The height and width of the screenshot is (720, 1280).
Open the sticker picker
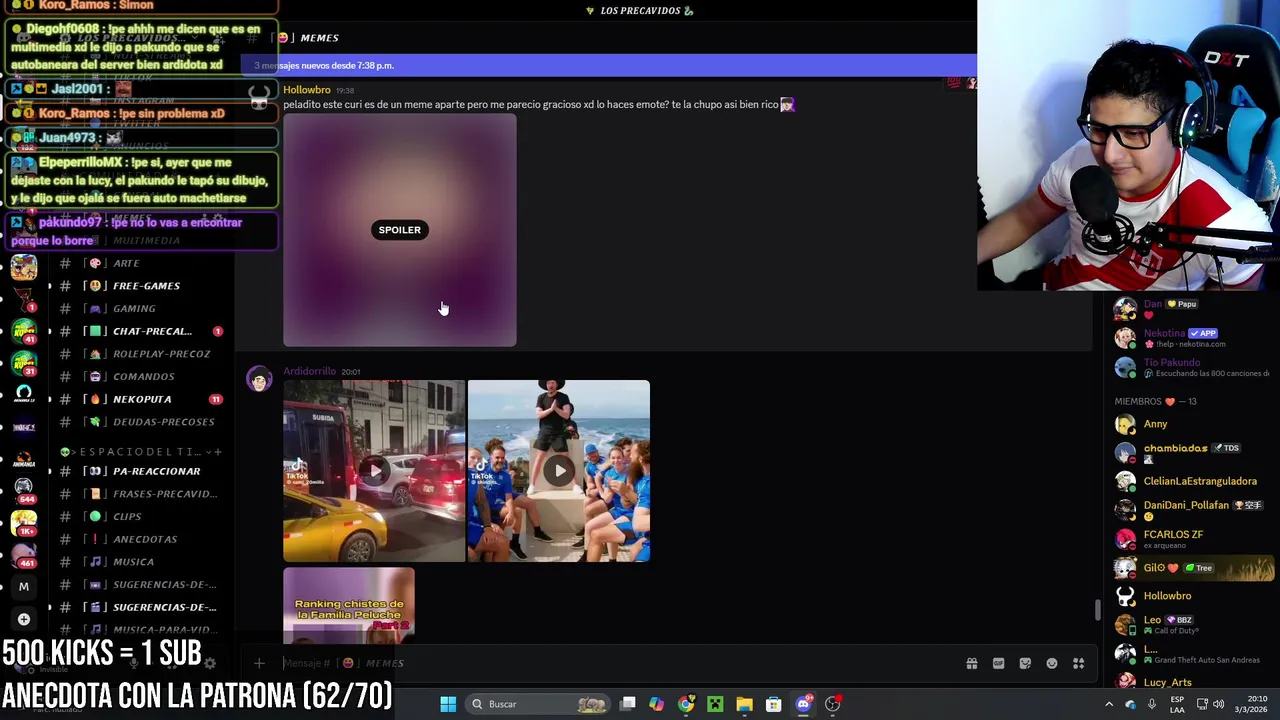[x=1025, y=663]
